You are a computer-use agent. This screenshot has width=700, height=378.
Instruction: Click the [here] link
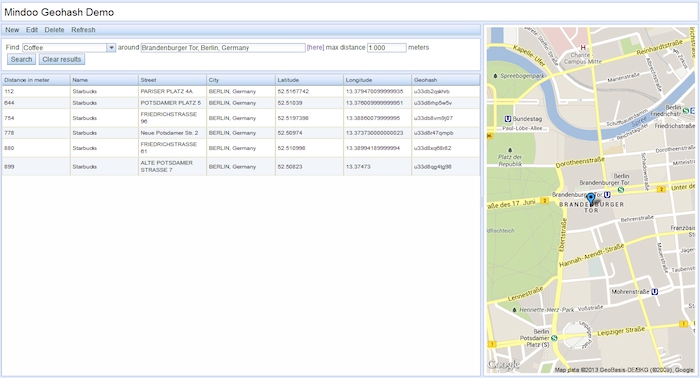(315, 47)
